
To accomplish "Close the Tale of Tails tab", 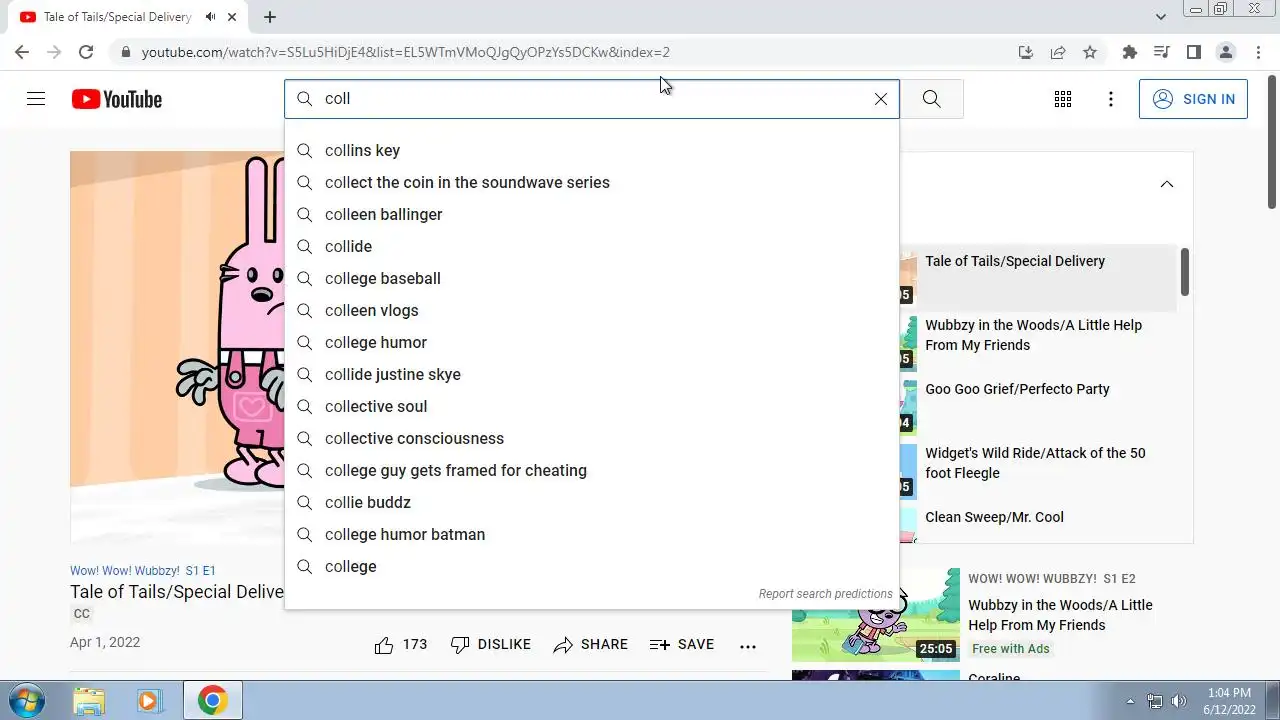I will click(233, 17).
